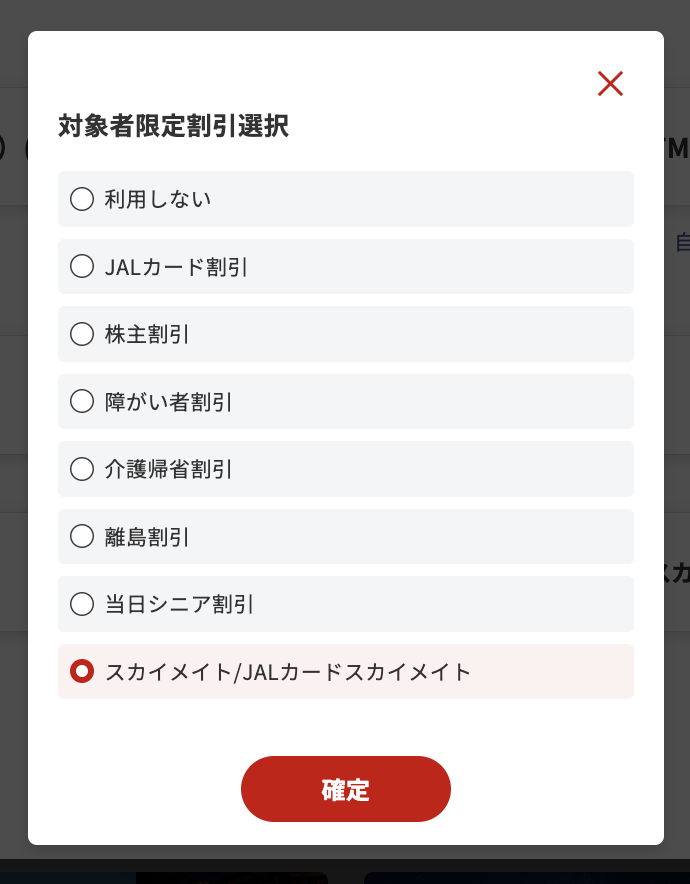This screenshot has width=690, height=884.
Task: Click the 当日シニア割引 option label
Action: coord(179,604)
